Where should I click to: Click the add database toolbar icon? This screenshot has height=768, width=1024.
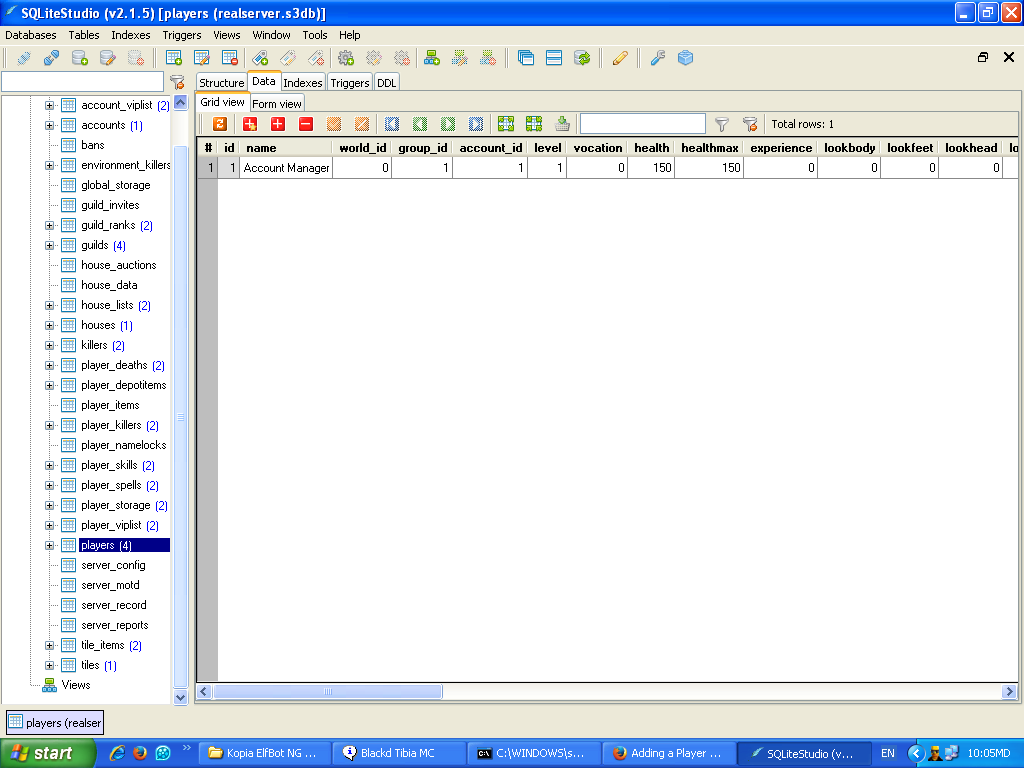[80, 58]
